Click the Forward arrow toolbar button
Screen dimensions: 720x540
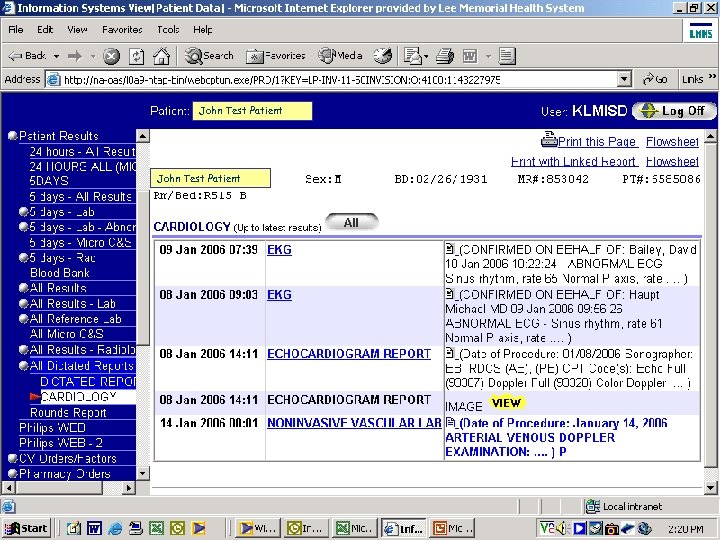coord(75,56)
